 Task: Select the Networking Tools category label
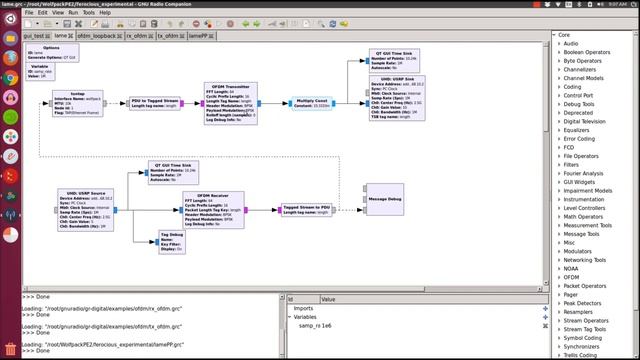(x=584, y=260)
